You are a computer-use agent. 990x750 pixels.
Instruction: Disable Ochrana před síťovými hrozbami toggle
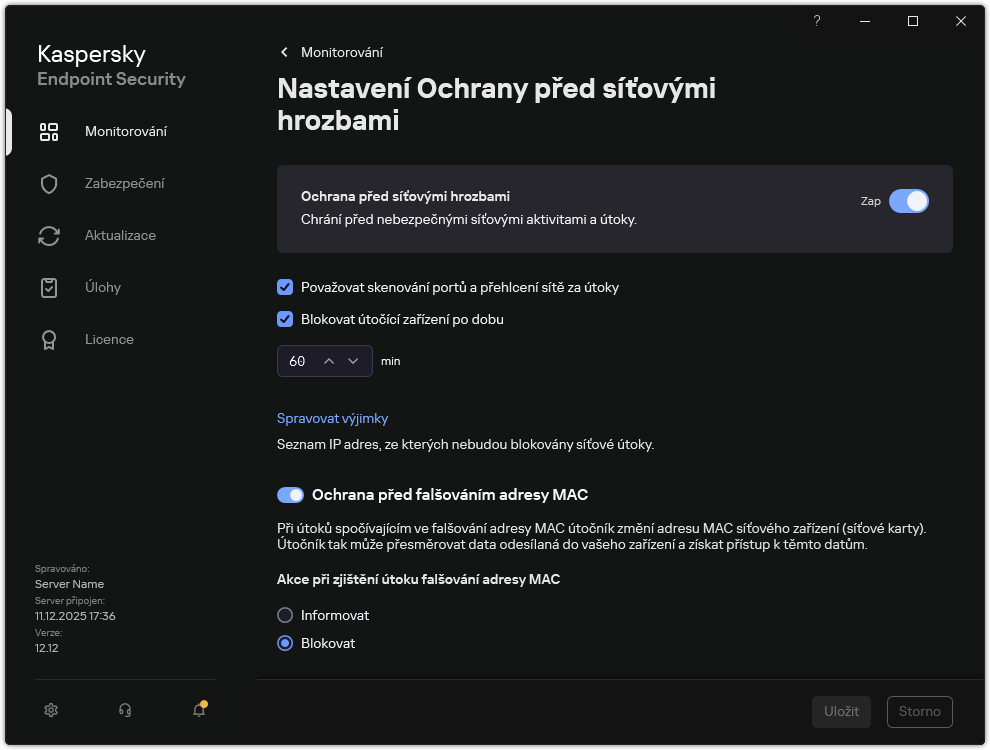(x=909, y=201)
